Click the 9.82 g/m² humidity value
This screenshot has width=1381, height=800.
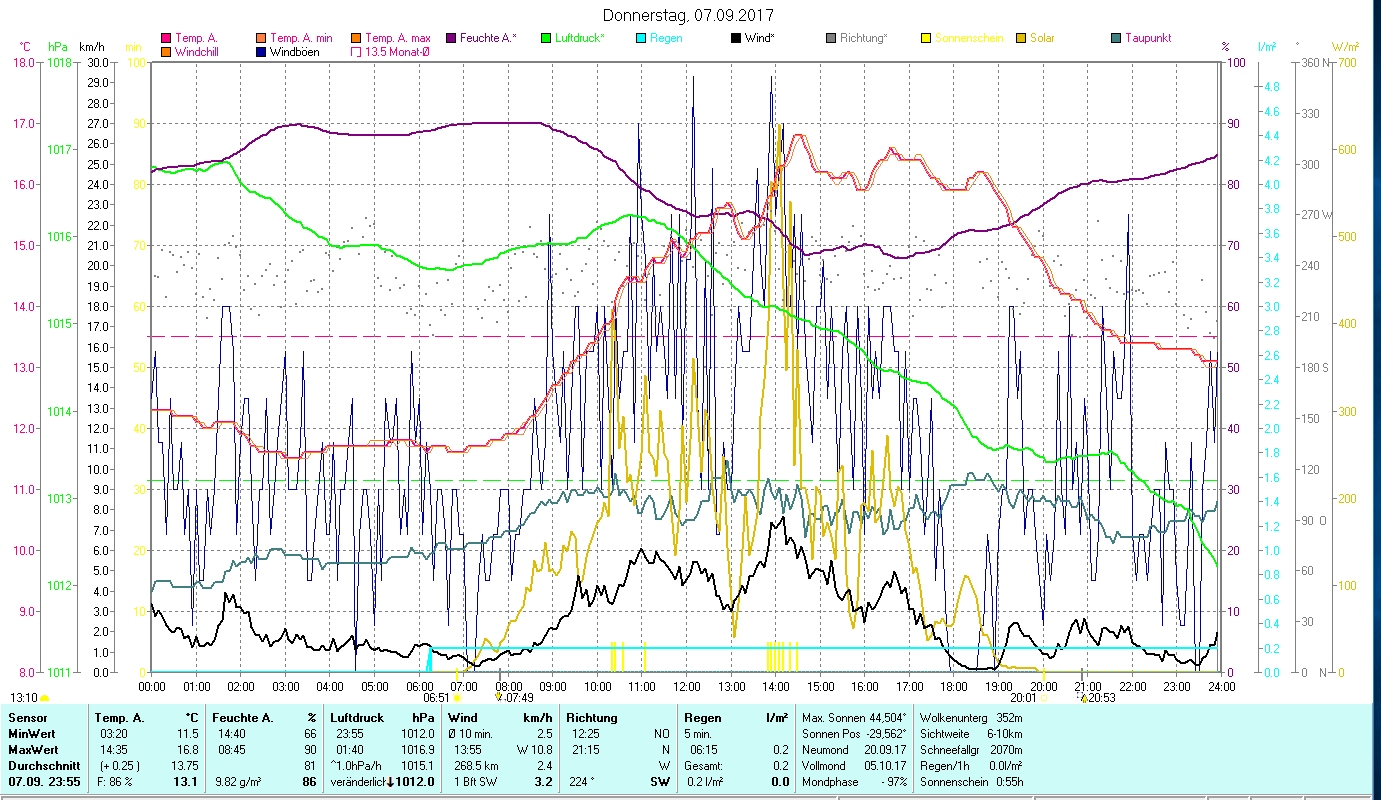pyautogui.click(x=236, y=782)
